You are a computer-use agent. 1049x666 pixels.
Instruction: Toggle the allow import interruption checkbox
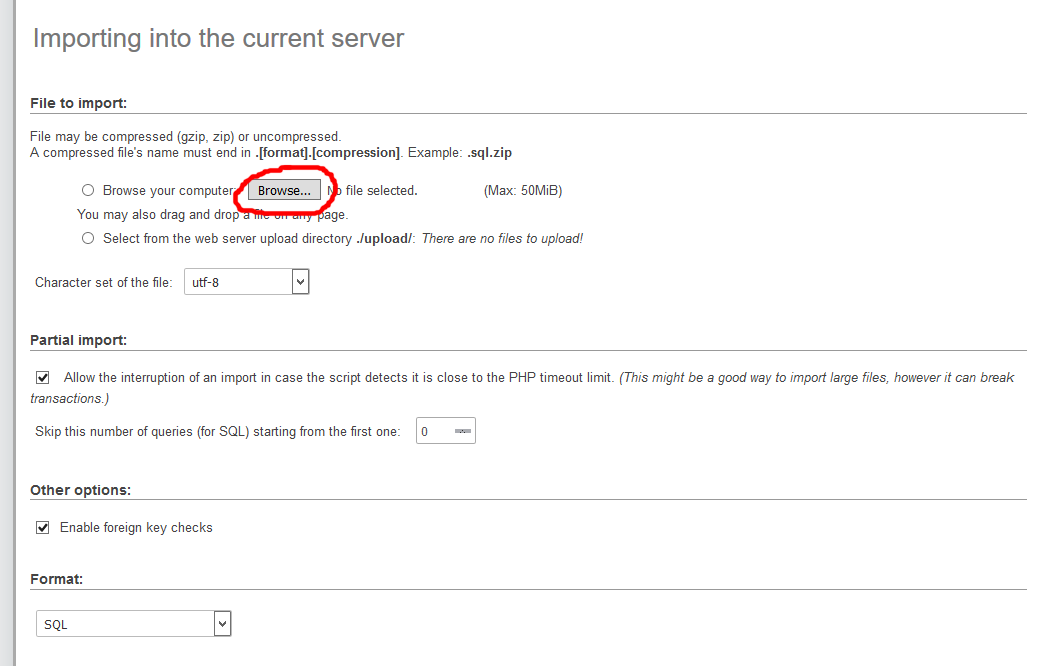click(43, 378)
